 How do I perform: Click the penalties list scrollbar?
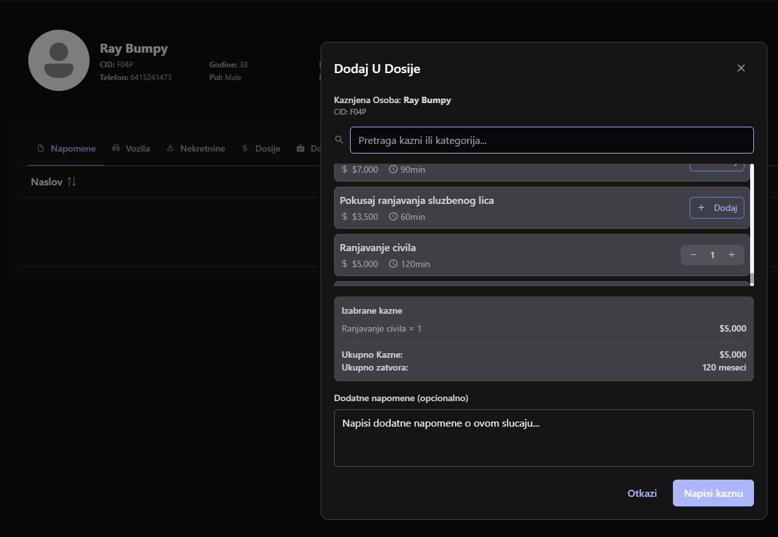751,225
